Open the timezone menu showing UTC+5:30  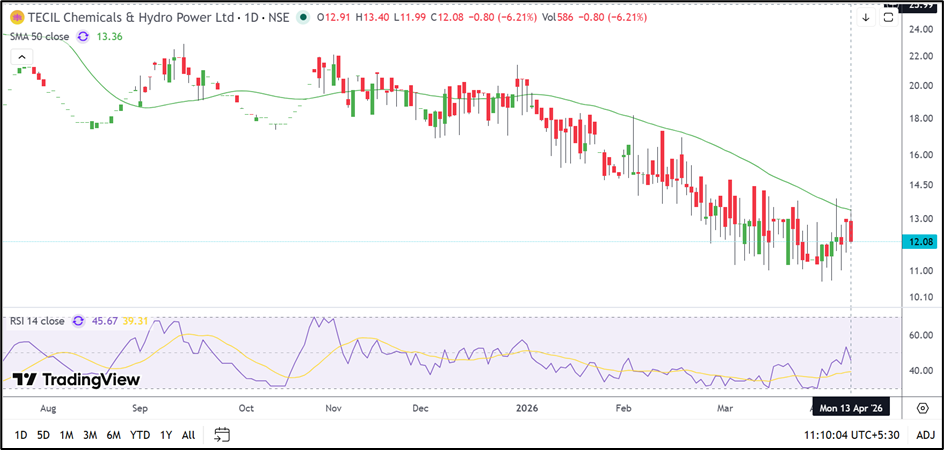tap(852, 434)
